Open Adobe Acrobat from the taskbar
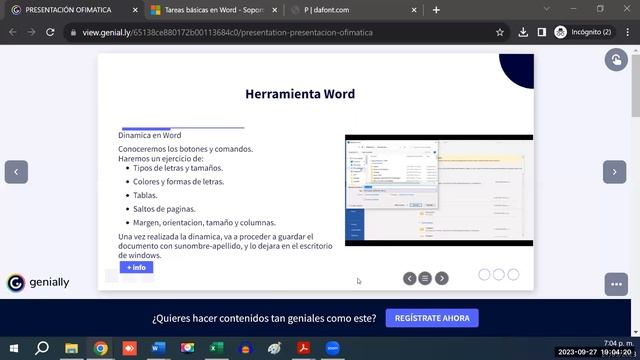This screenshot has height=360, width=640. click(x=303, y=348)
